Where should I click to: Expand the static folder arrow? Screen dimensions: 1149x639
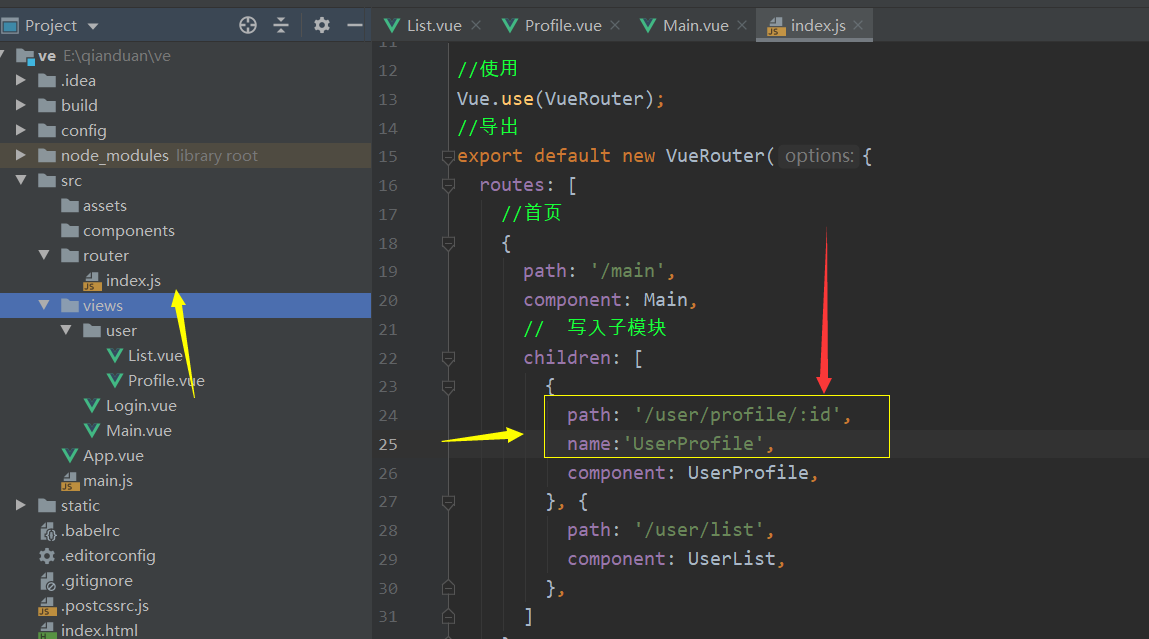pyautogui.click(x=21, y=506)
